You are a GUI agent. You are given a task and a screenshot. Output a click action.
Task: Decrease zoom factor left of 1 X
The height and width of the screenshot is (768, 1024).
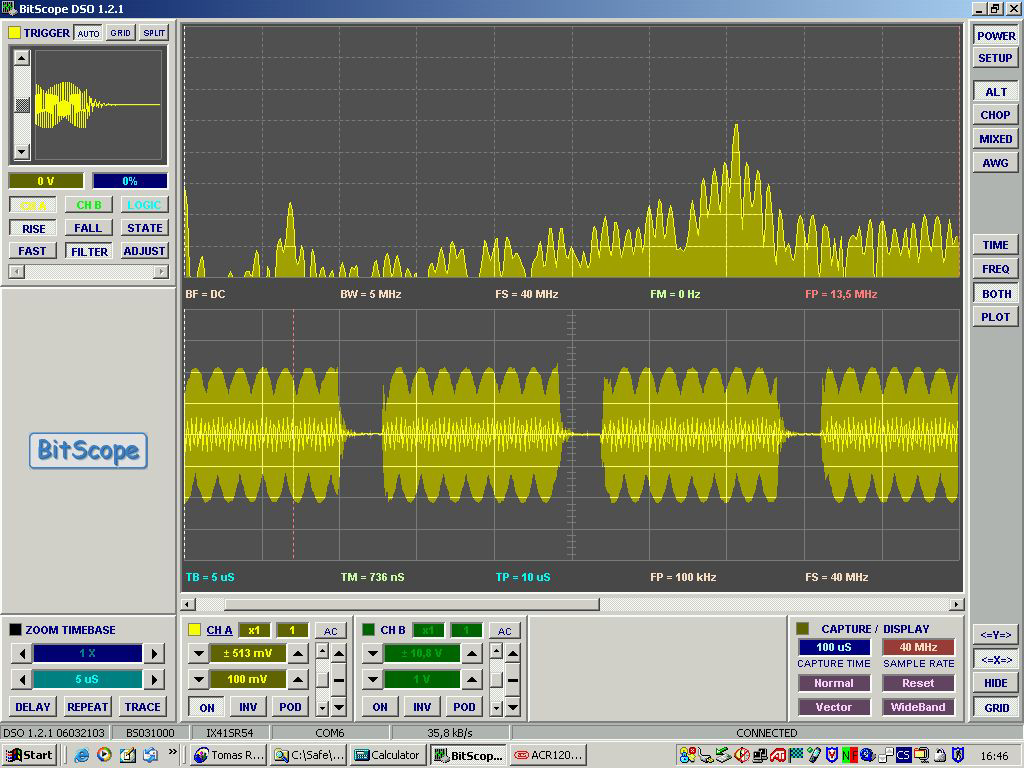[22, 654]
